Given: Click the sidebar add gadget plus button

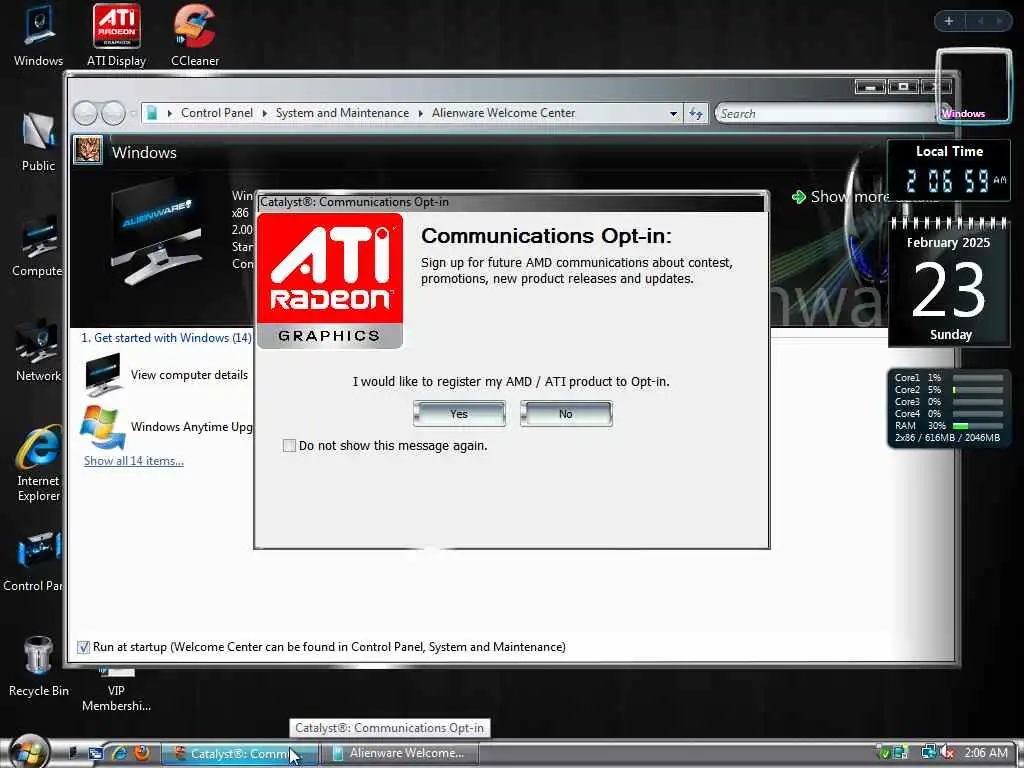Looking at the screenshot, I should click(x=949, y=21).
